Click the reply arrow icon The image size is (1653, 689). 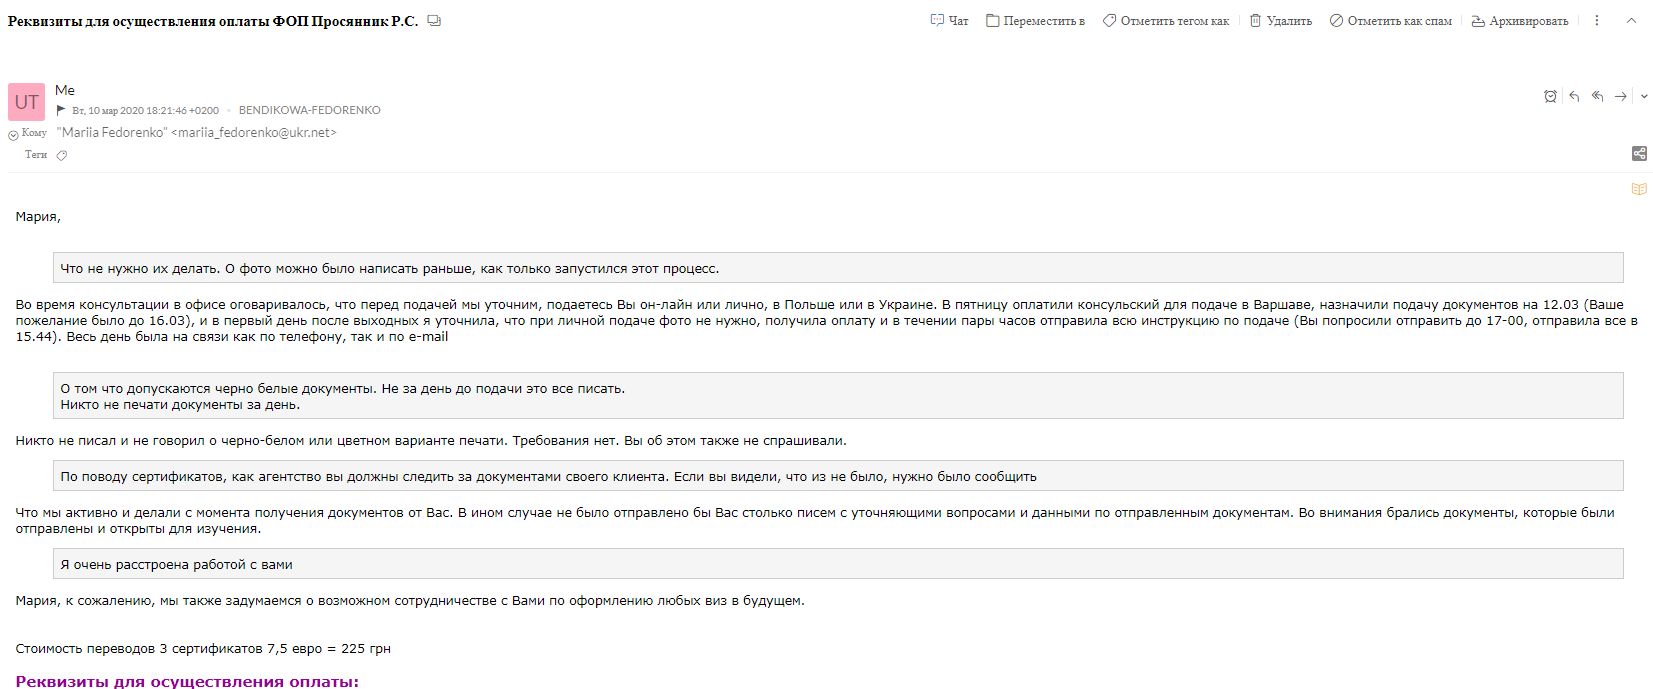point(1574,97)
